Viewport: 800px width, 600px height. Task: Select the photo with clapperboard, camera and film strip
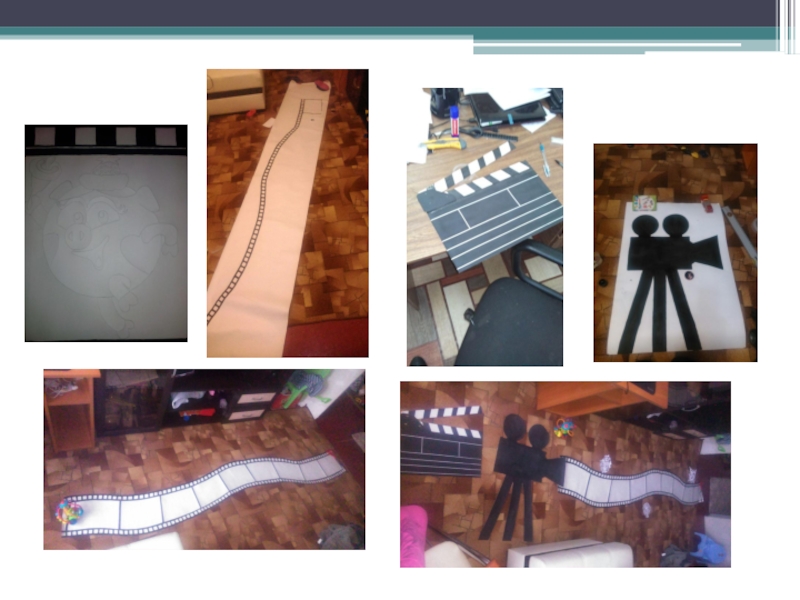565,474
